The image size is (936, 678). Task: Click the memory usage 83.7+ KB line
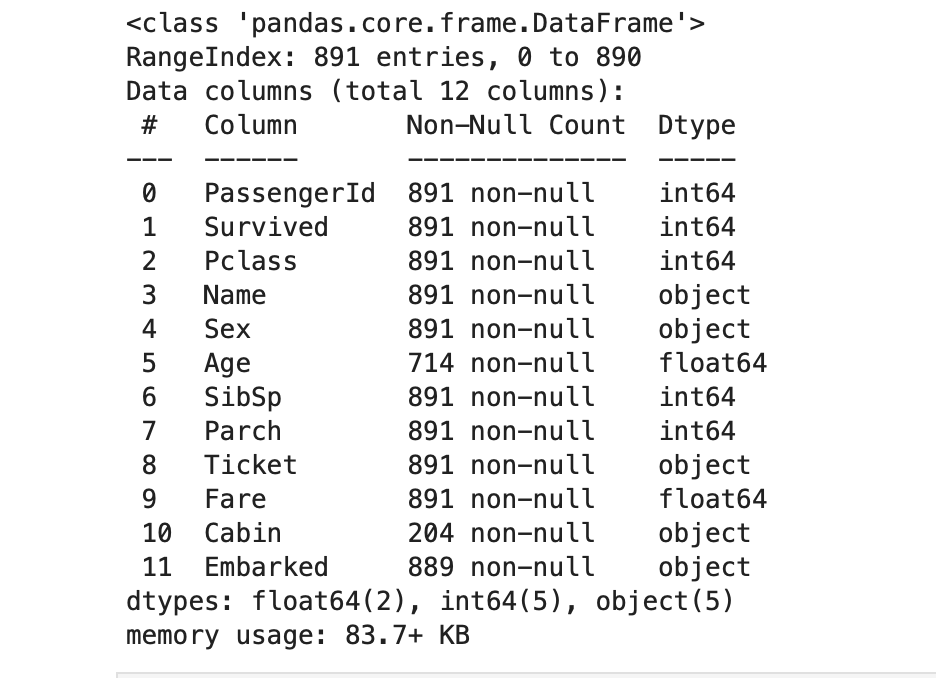[x=297, y=635]
